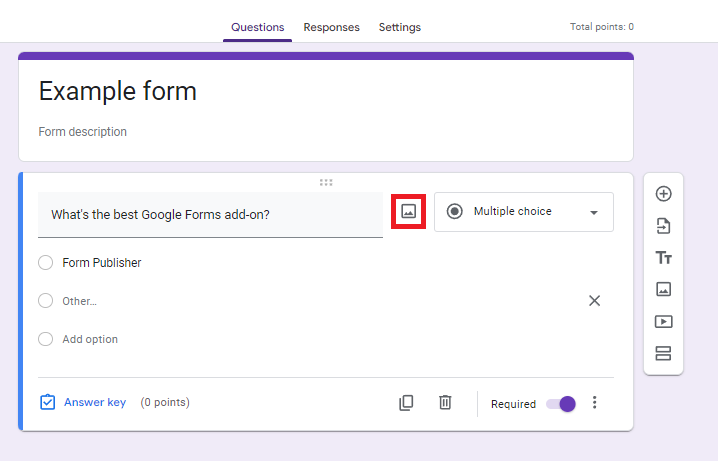The height and width of the screenshot is (461, 718).
Task: Remove the Other option with X
Action: pyautogui.click(x=594, y=301)
